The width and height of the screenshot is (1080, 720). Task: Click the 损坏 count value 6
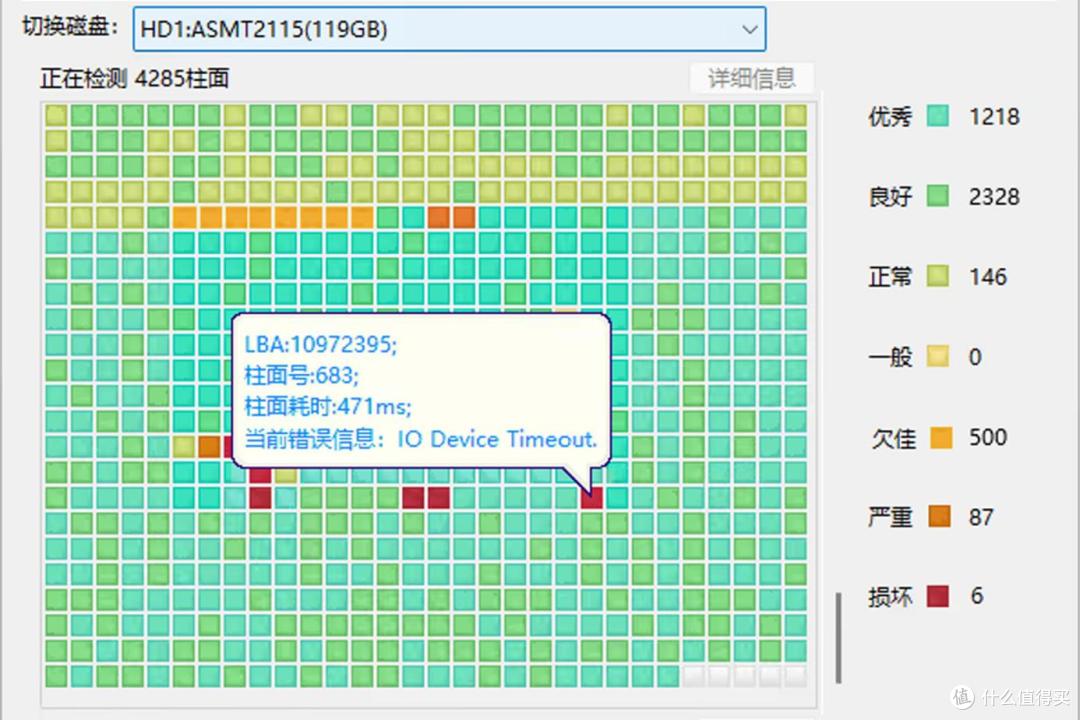click(x=977, y=596)
